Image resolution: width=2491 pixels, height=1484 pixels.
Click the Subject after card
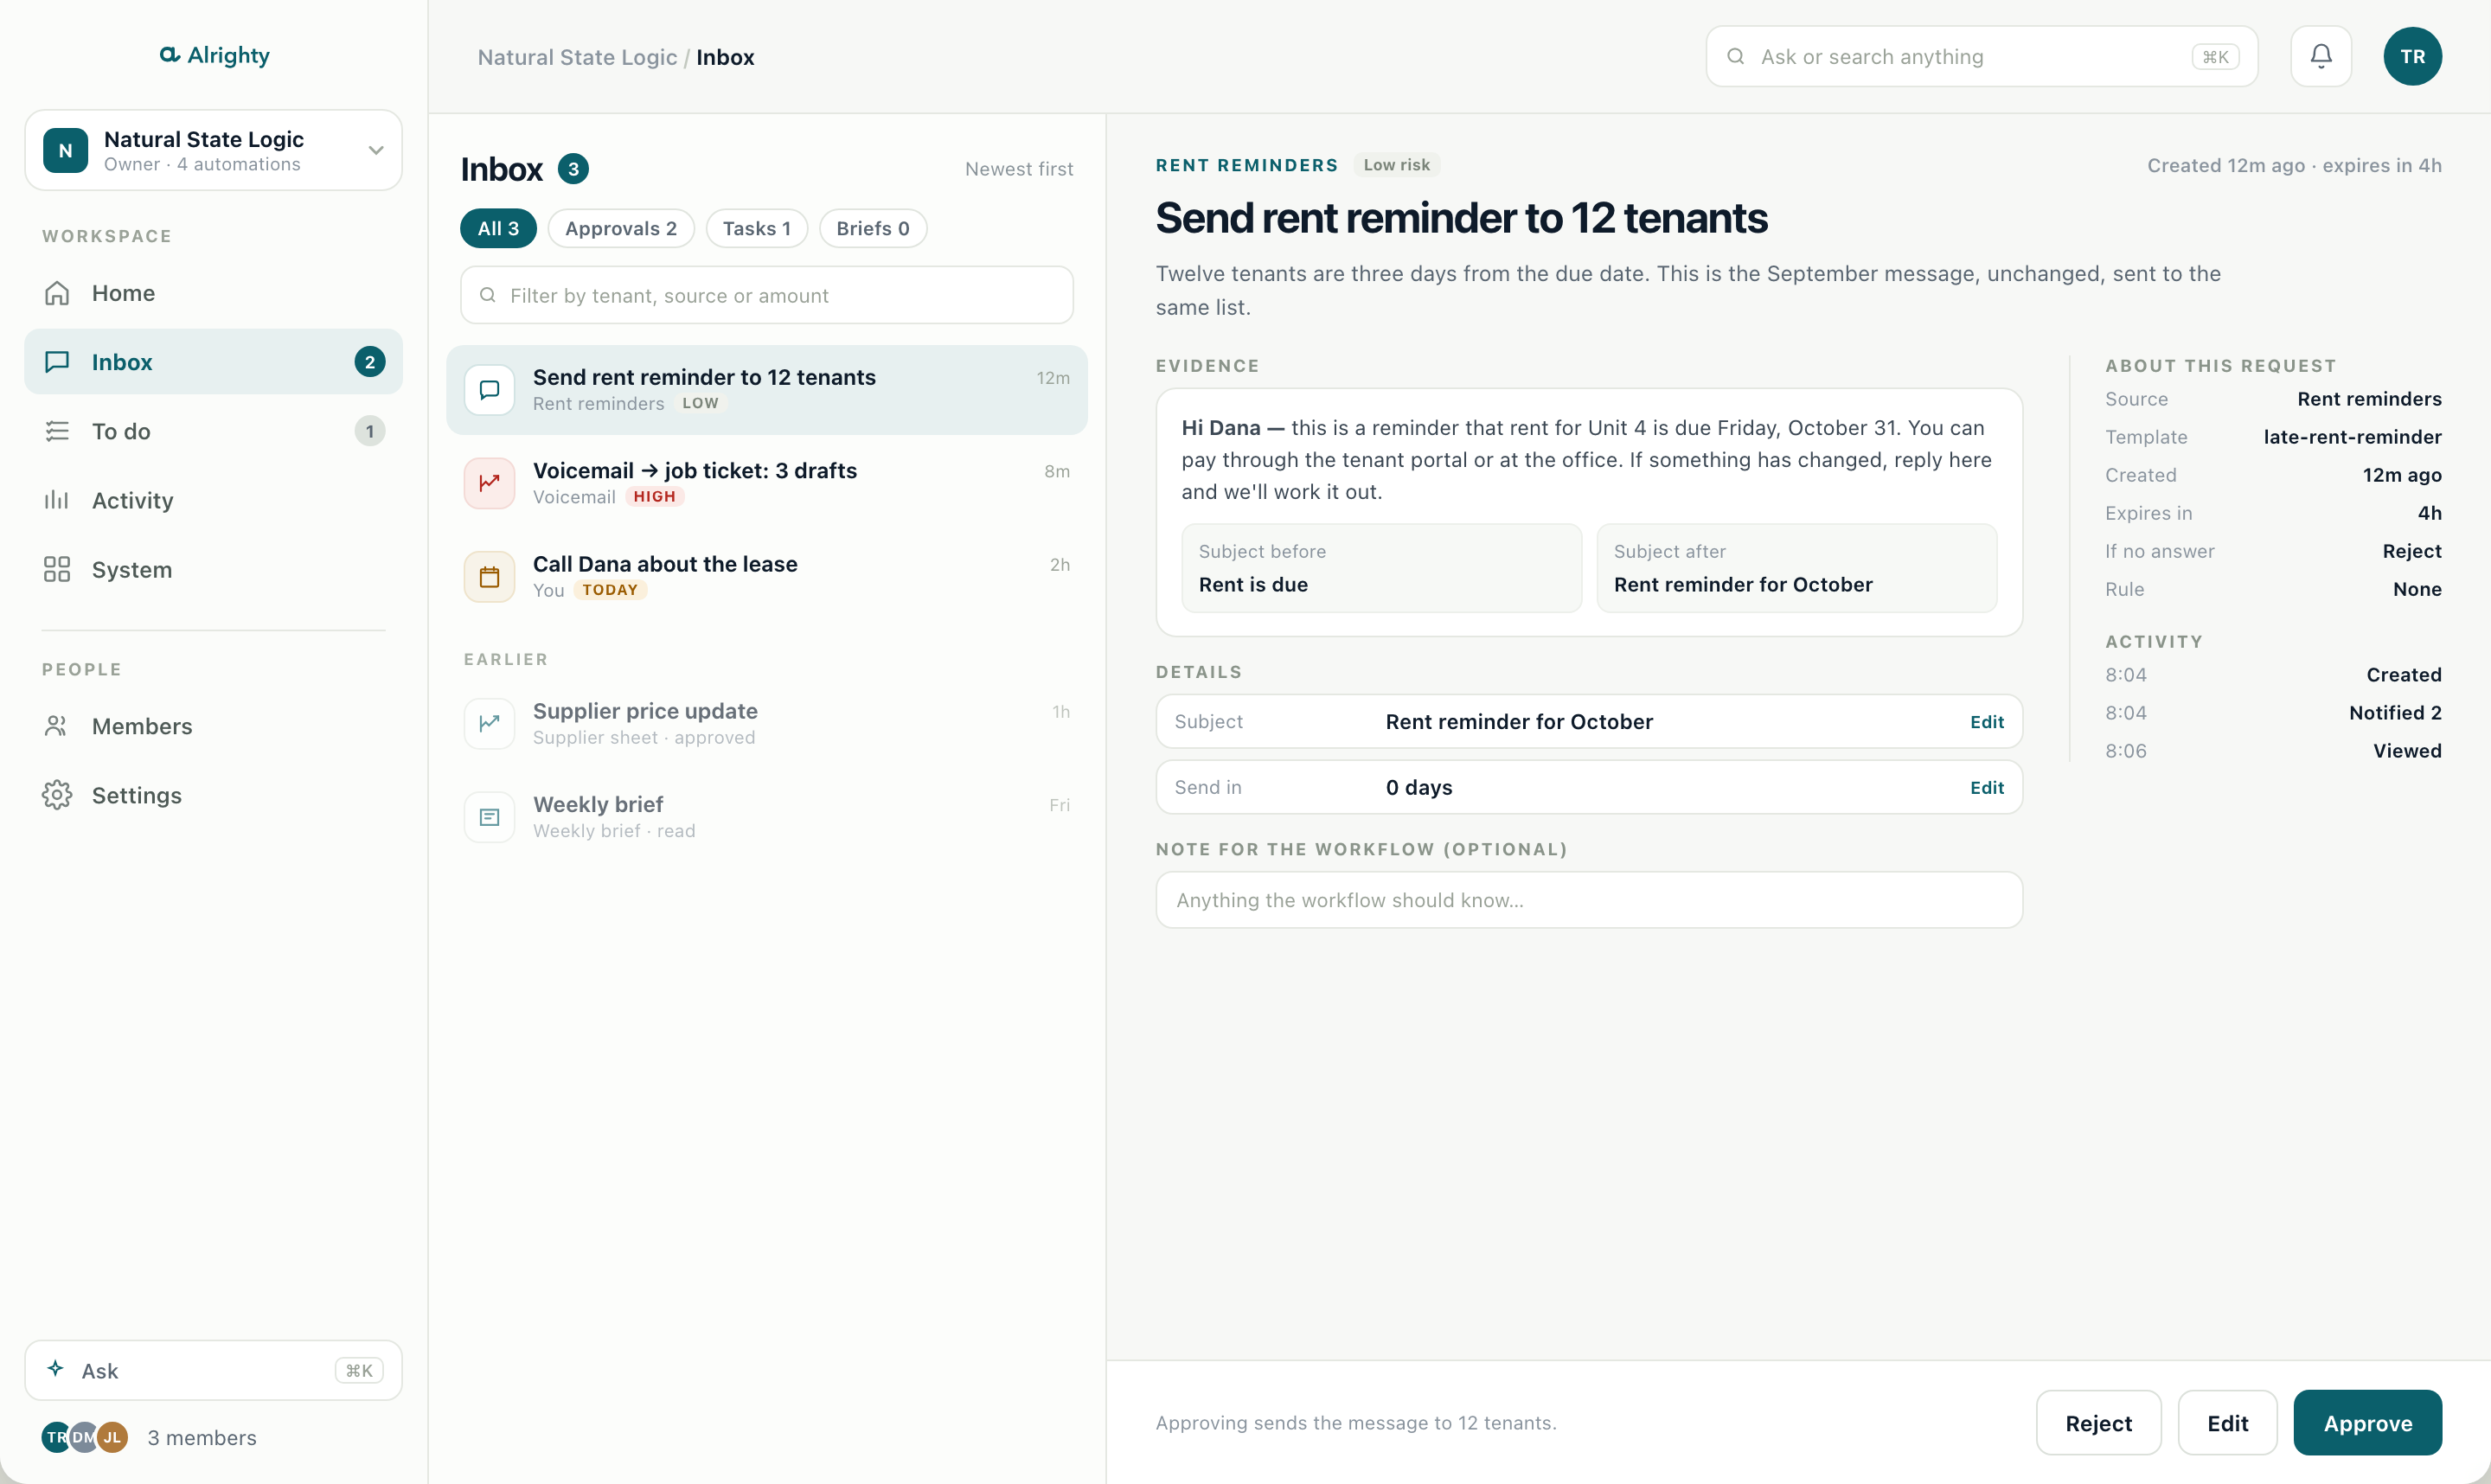[x=1796, y=568]
